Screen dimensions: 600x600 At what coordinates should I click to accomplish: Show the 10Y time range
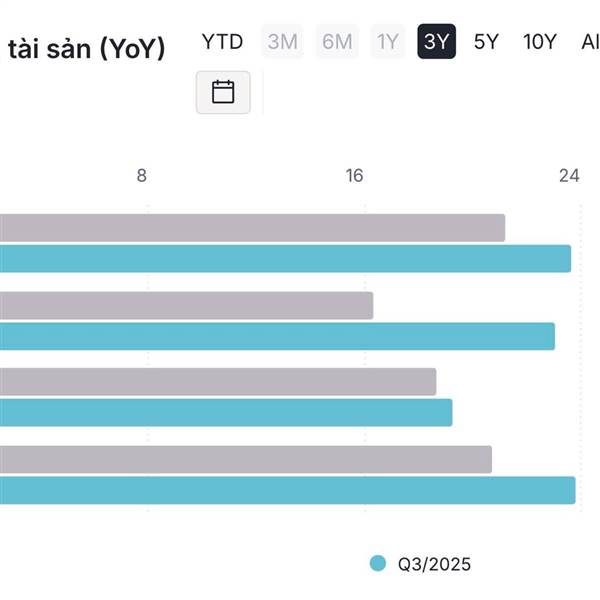click(x=540, y=42)
